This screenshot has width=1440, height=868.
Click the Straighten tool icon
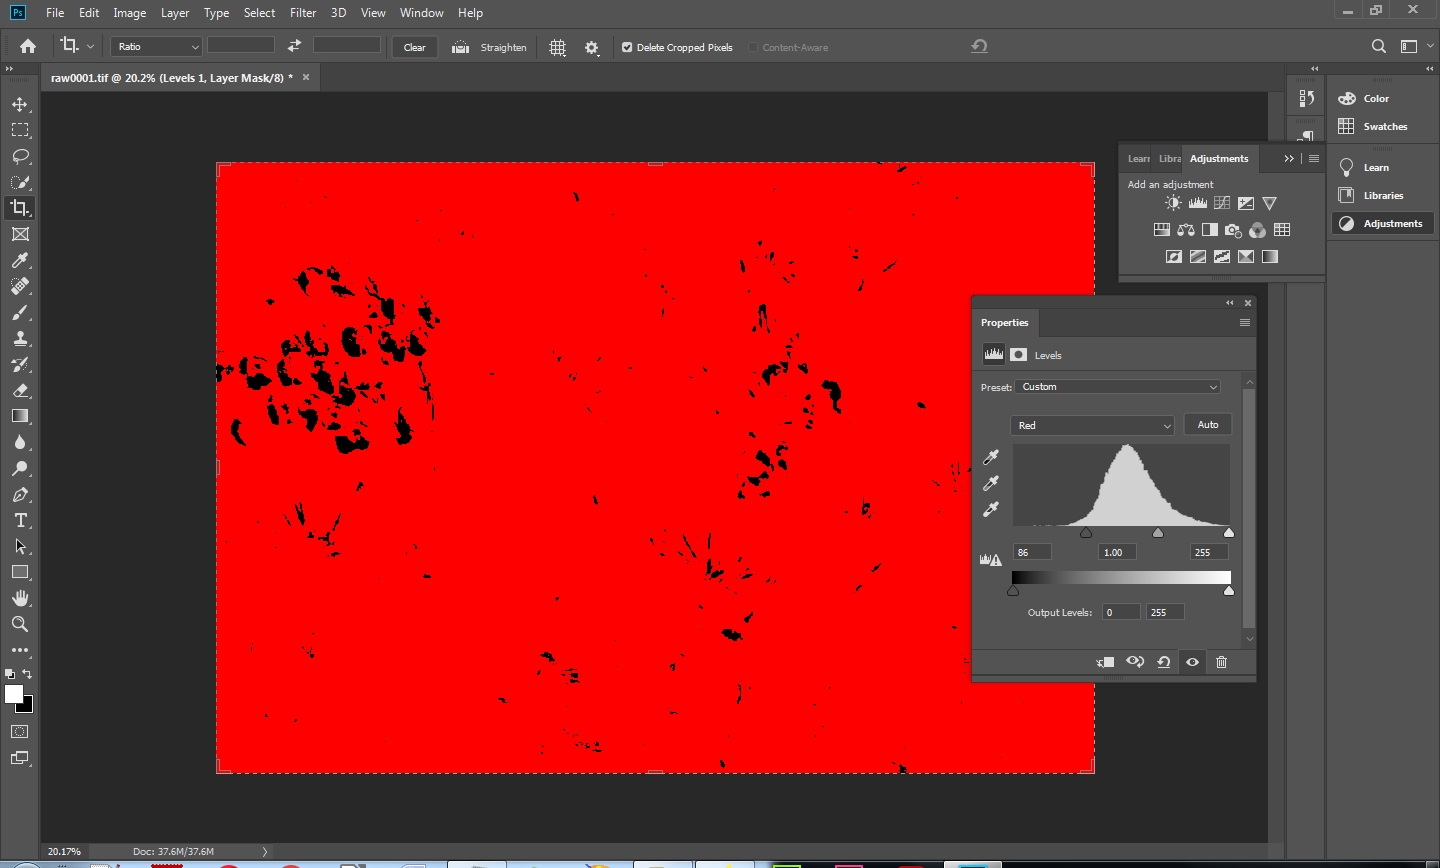pyautogui.click(x=461, y=47)
